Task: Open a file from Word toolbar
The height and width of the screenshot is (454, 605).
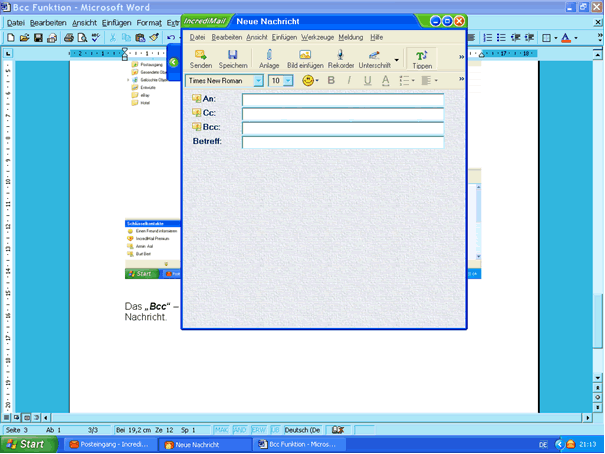Action: pos(24,37)
